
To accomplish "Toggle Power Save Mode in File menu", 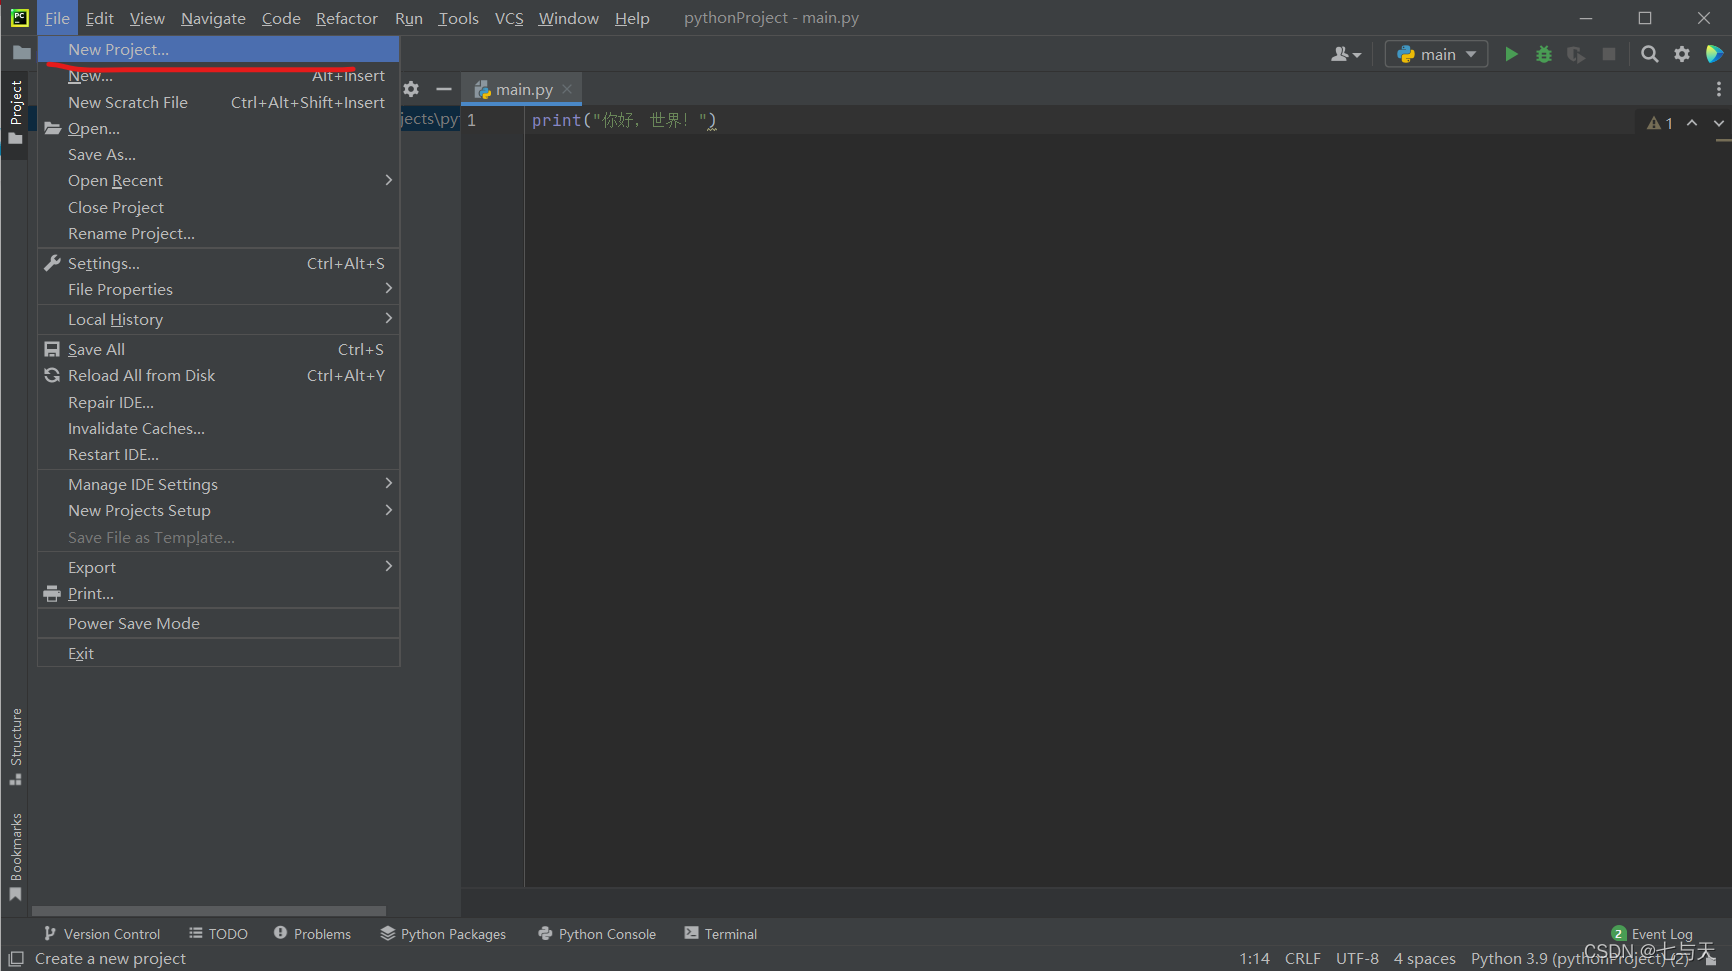I will click(219, 623).
